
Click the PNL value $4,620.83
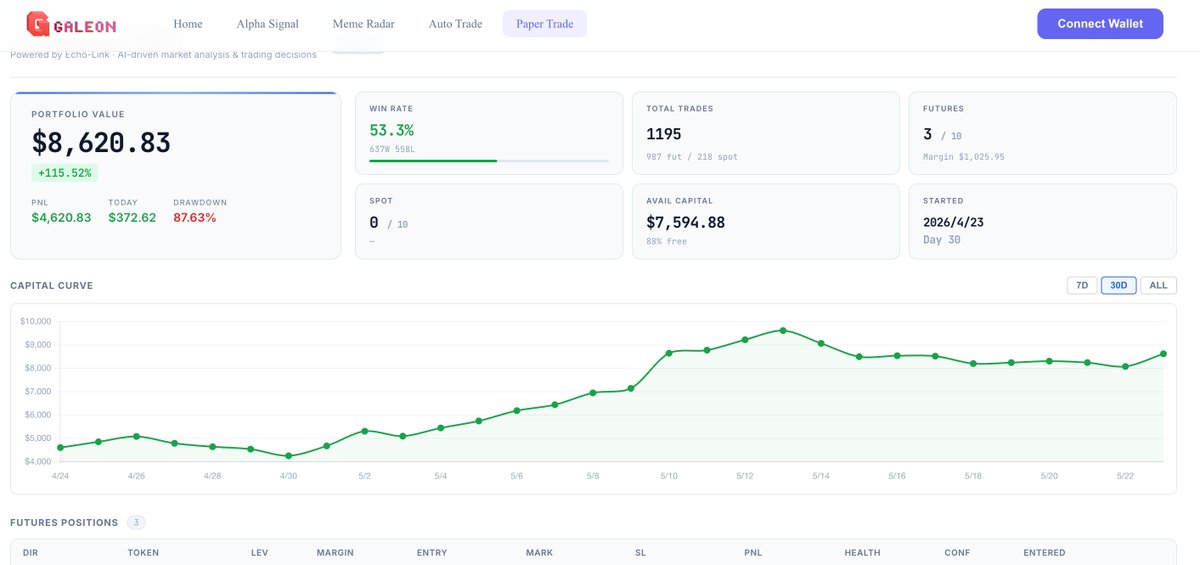click(x=61, y=217)
